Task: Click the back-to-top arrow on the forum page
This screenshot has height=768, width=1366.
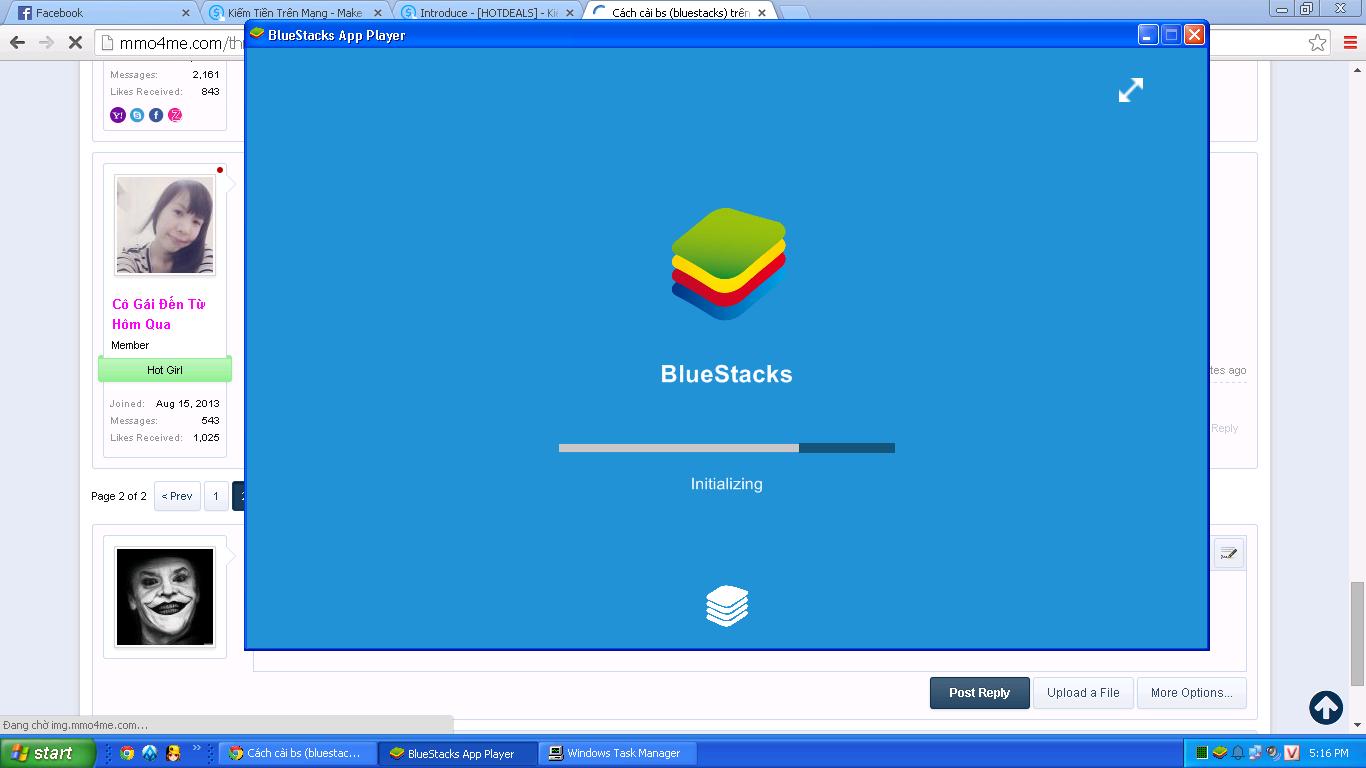Action: (1326, 708)
